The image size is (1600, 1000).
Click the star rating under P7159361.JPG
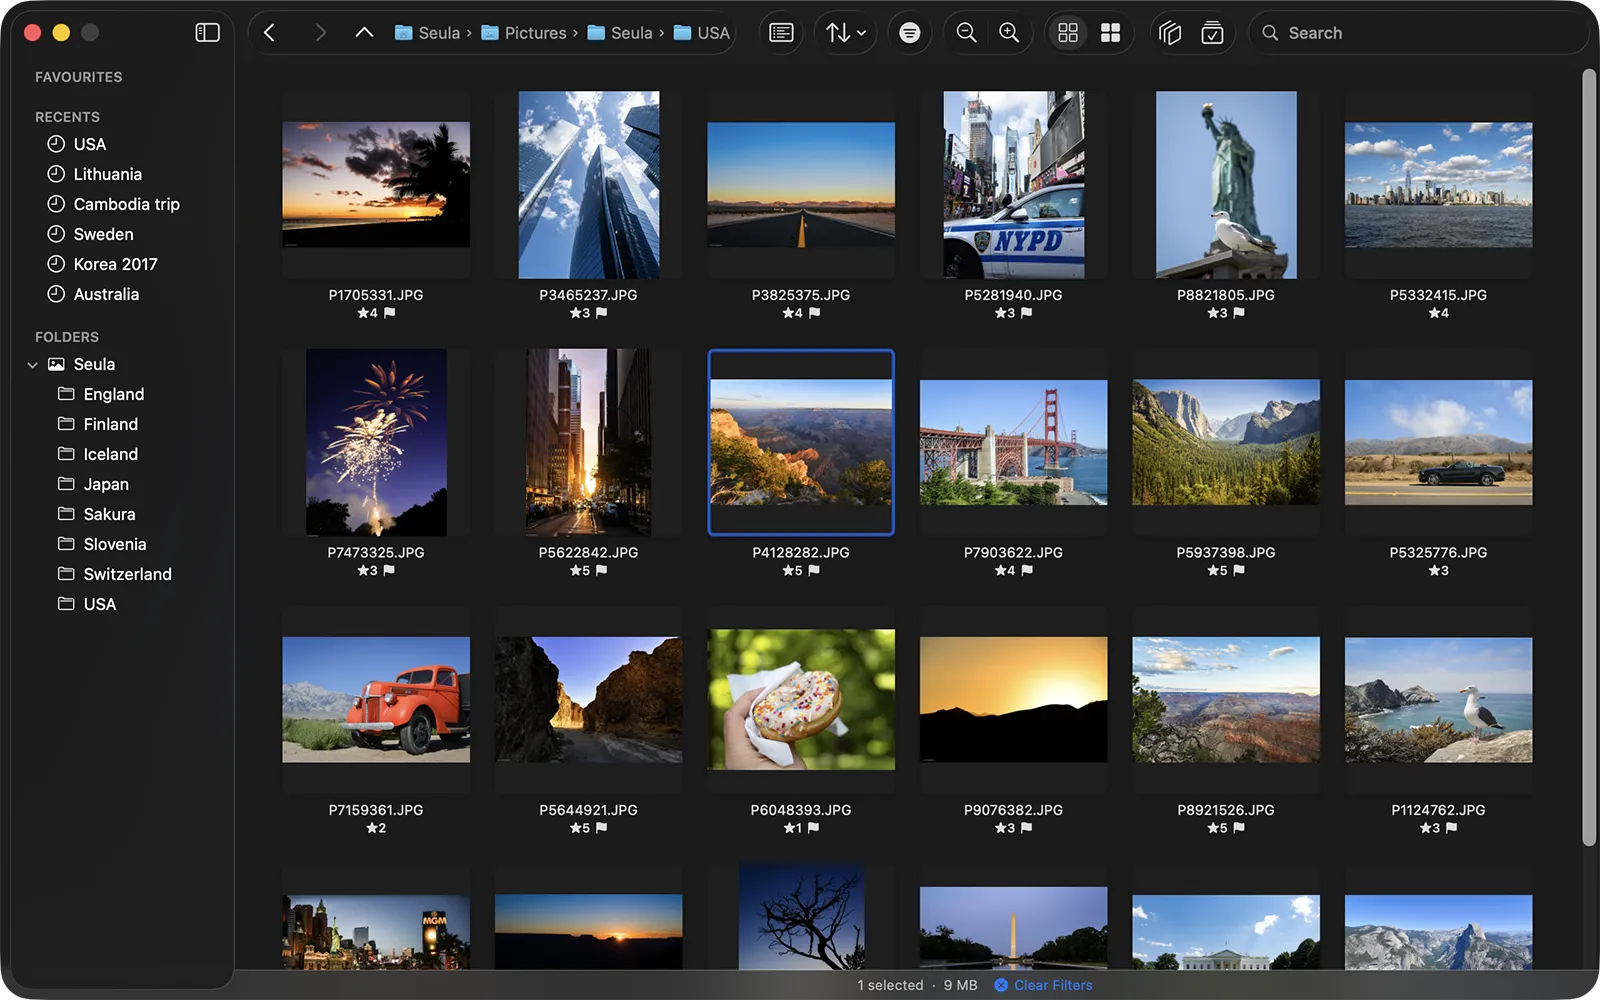click(x=376, y=828)
